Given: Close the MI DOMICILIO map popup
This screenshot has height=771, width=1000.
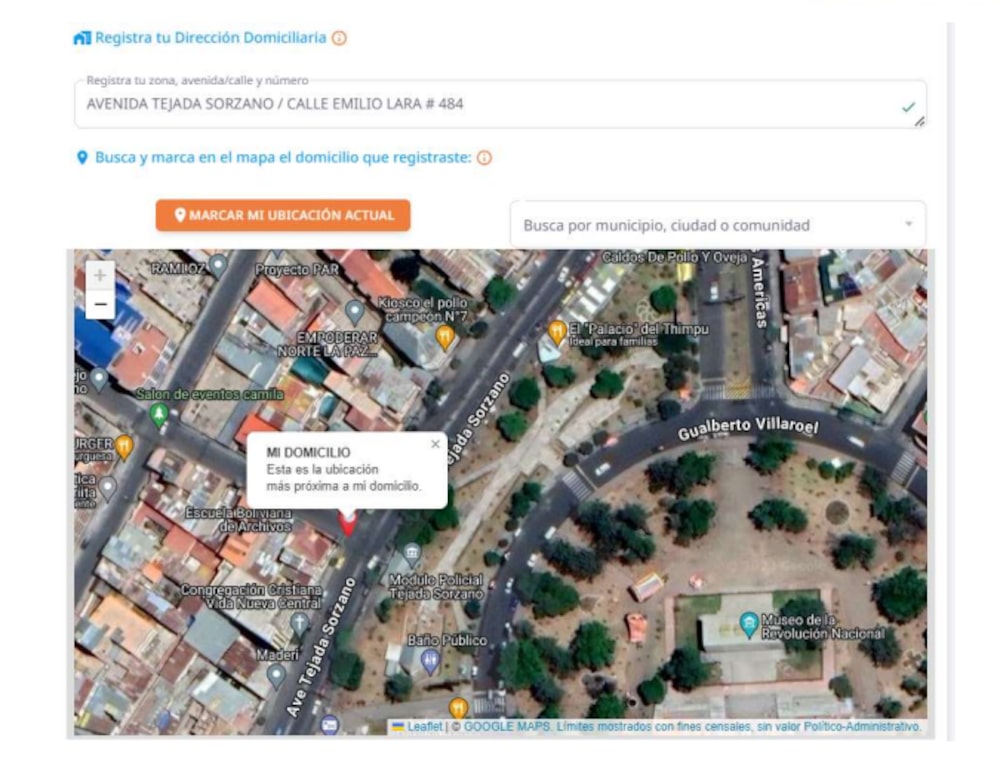Looking at the screenshot, I should pos(435,444).
